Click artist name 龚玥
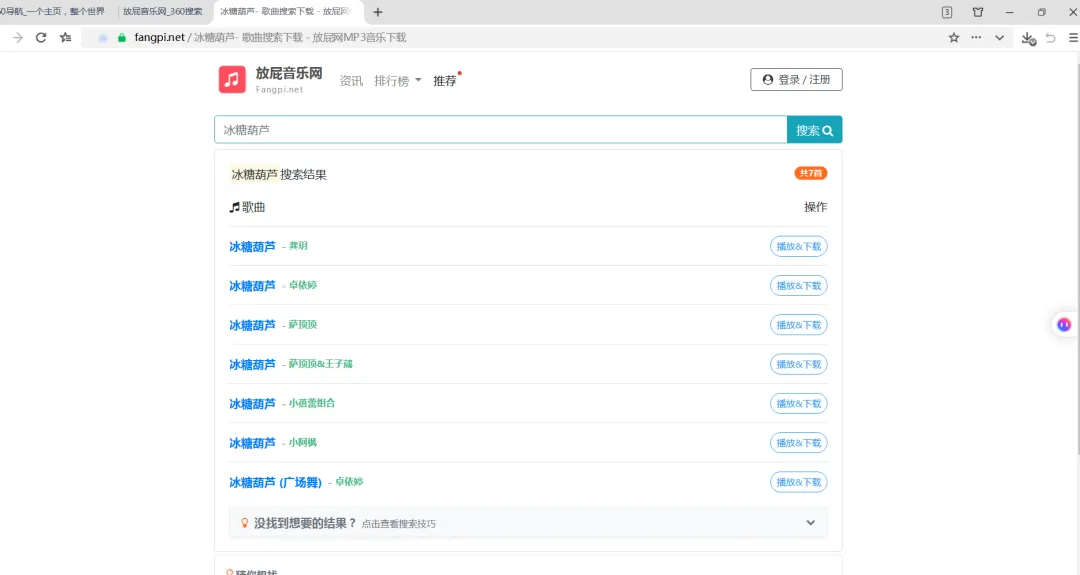 298,246
